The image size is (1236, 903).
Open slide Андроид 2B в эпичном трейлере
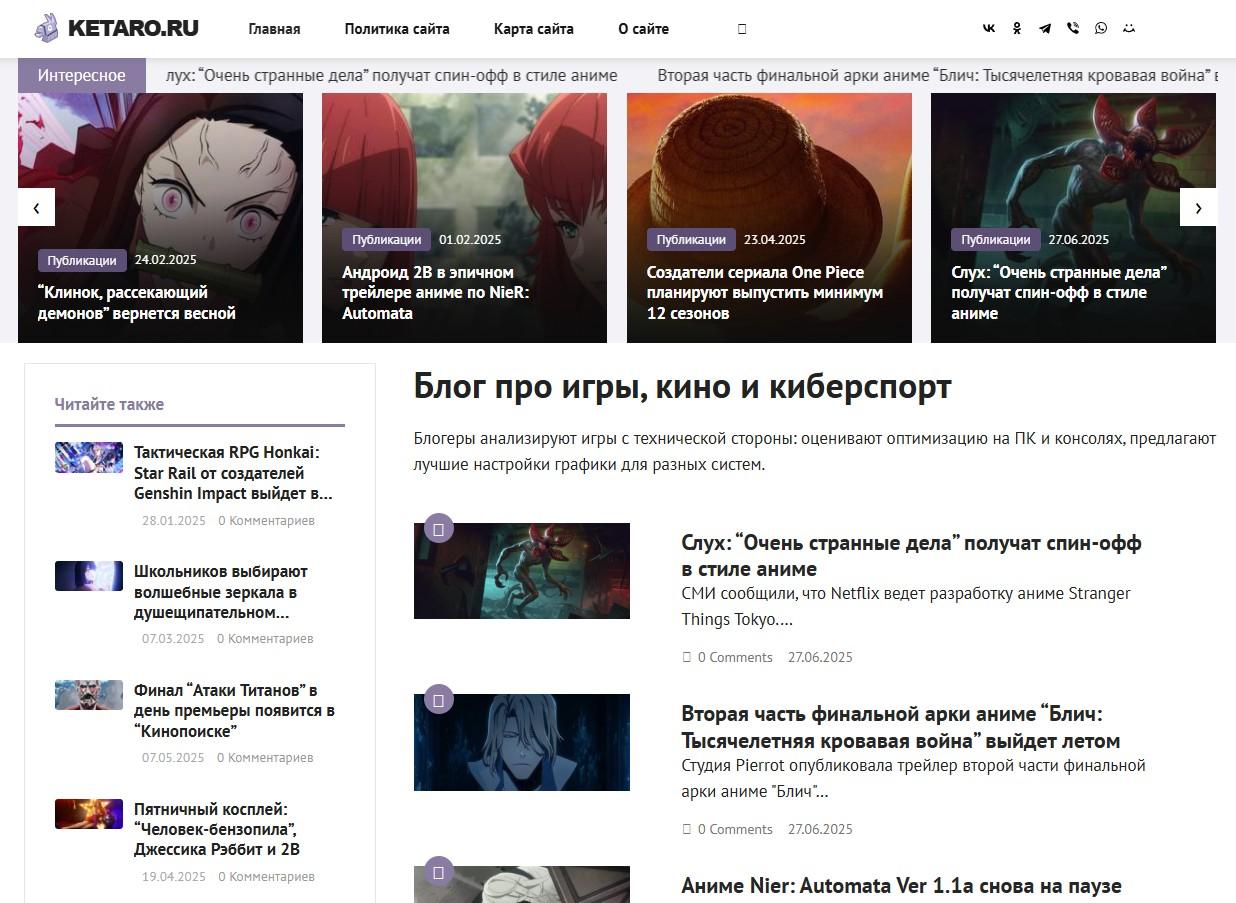(435, 292)
